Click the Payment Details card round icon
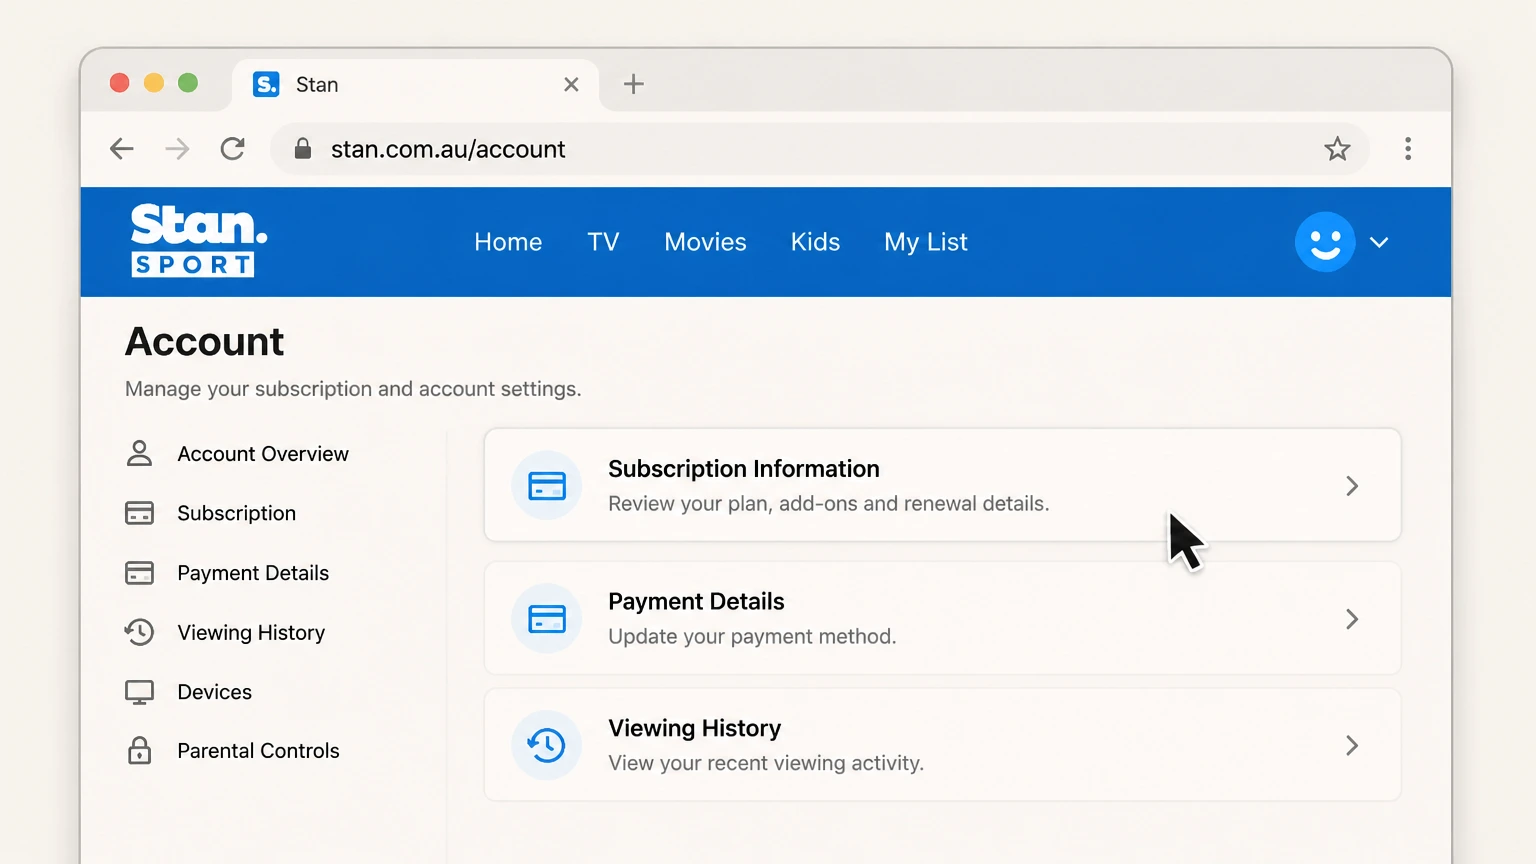This screenshot has height=864, width=1536. tap(547, 618)
